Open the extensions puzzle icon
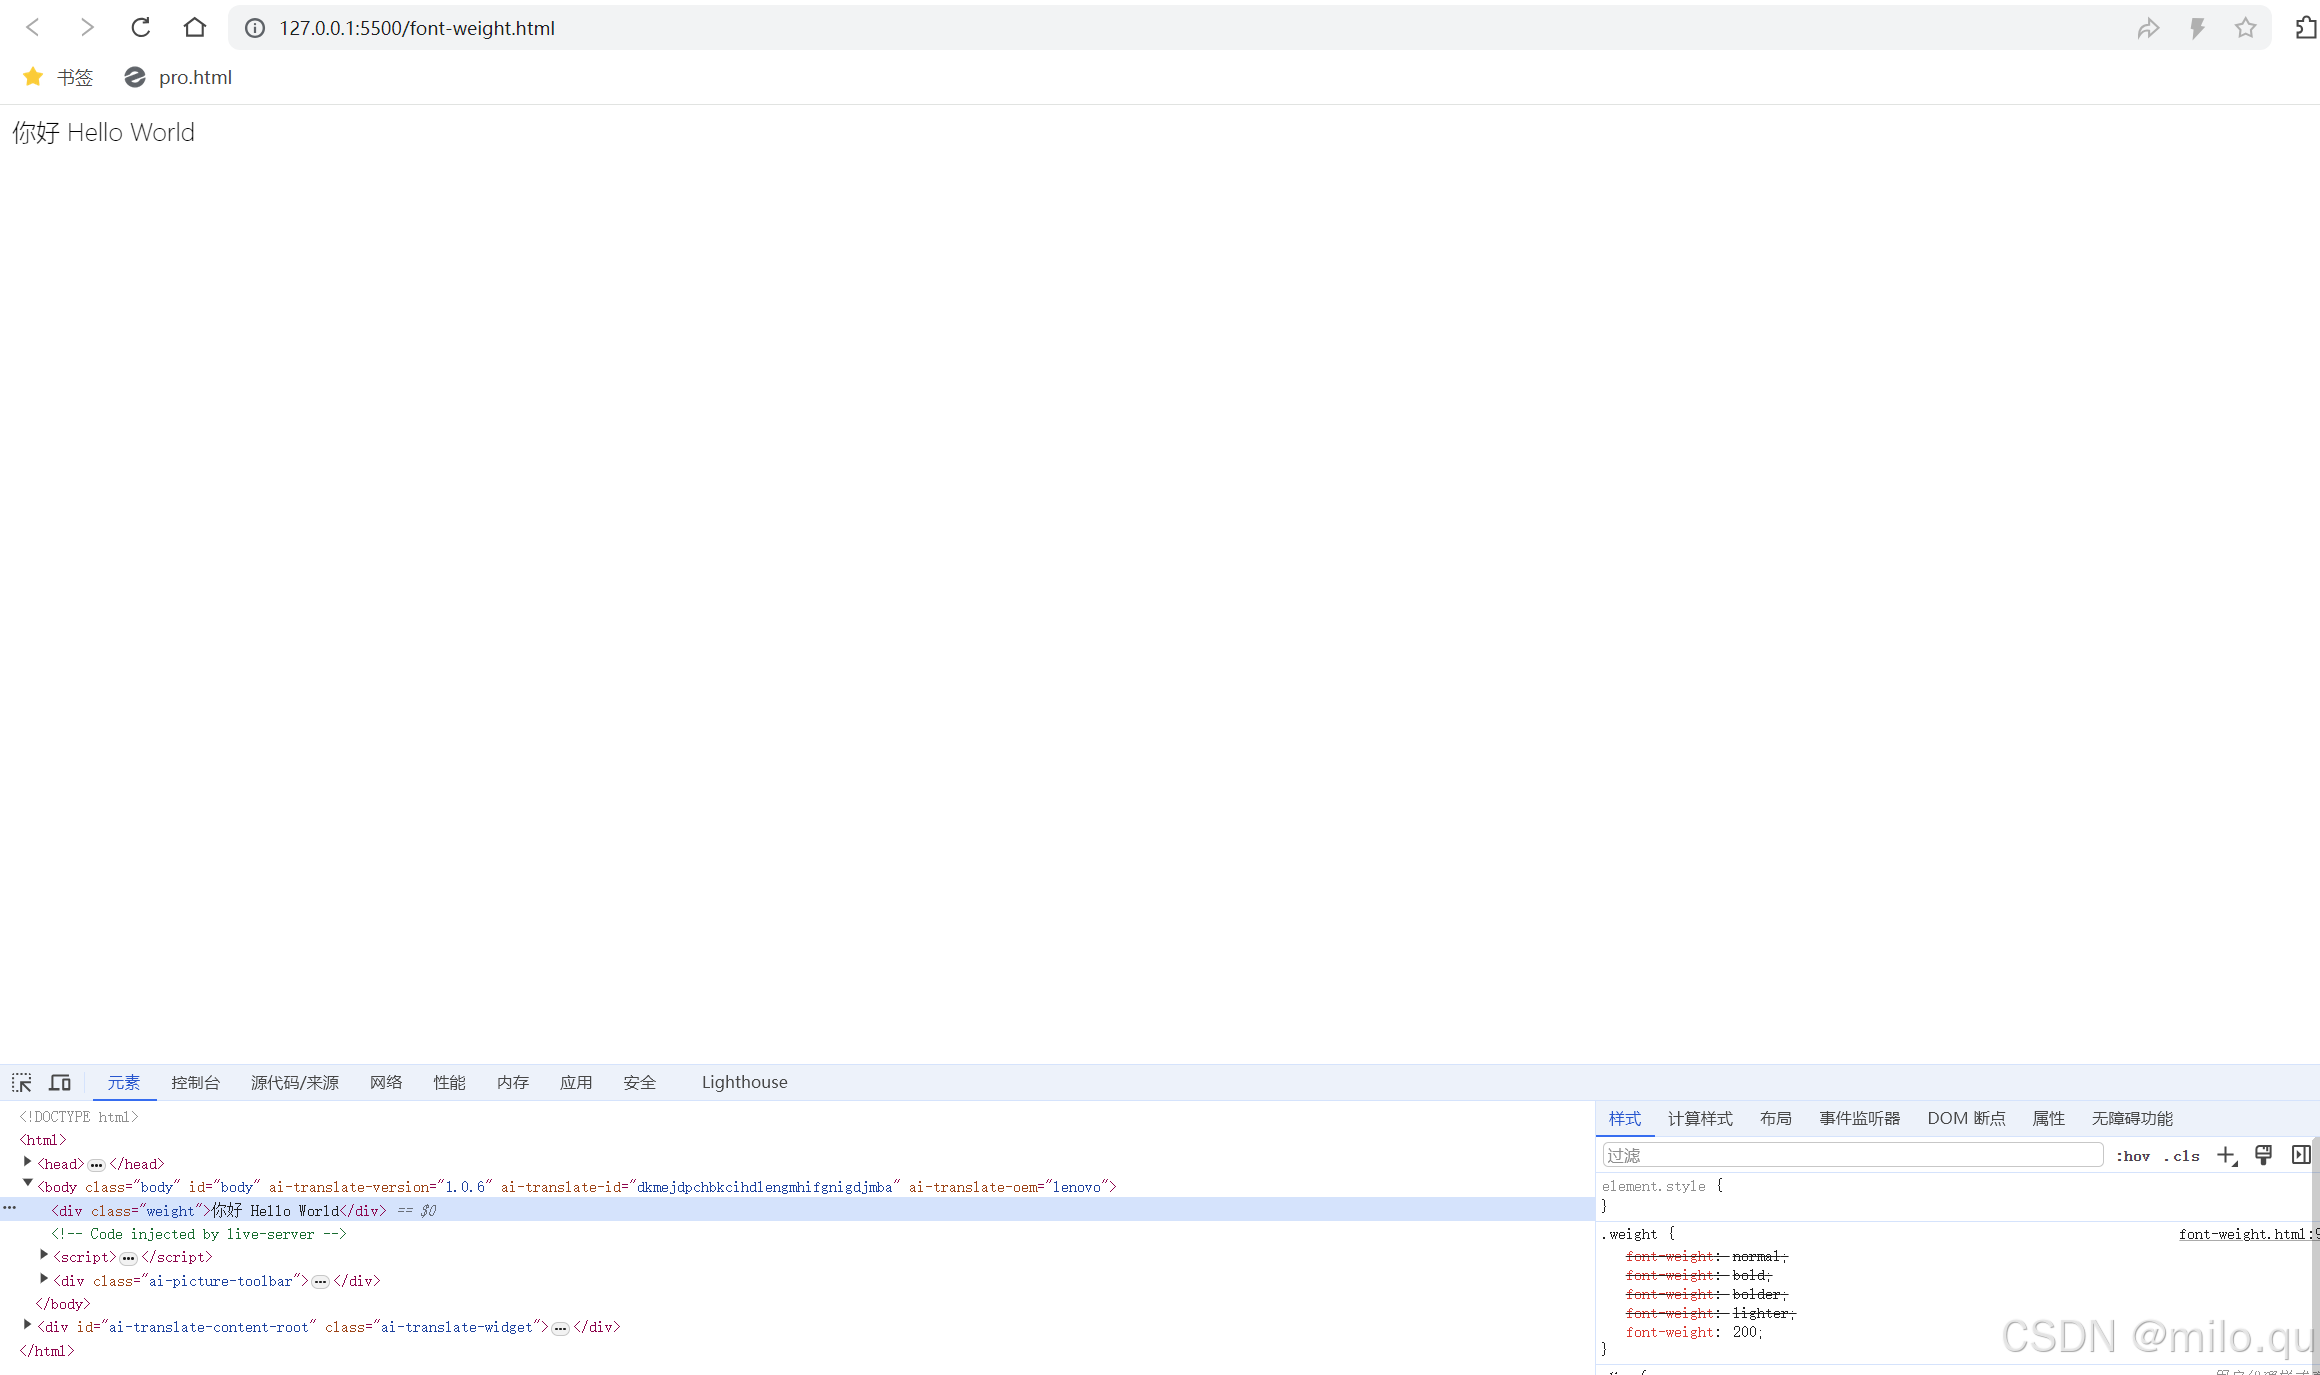Screen dimensions: 2320x1375 (x=2307, y=28)
